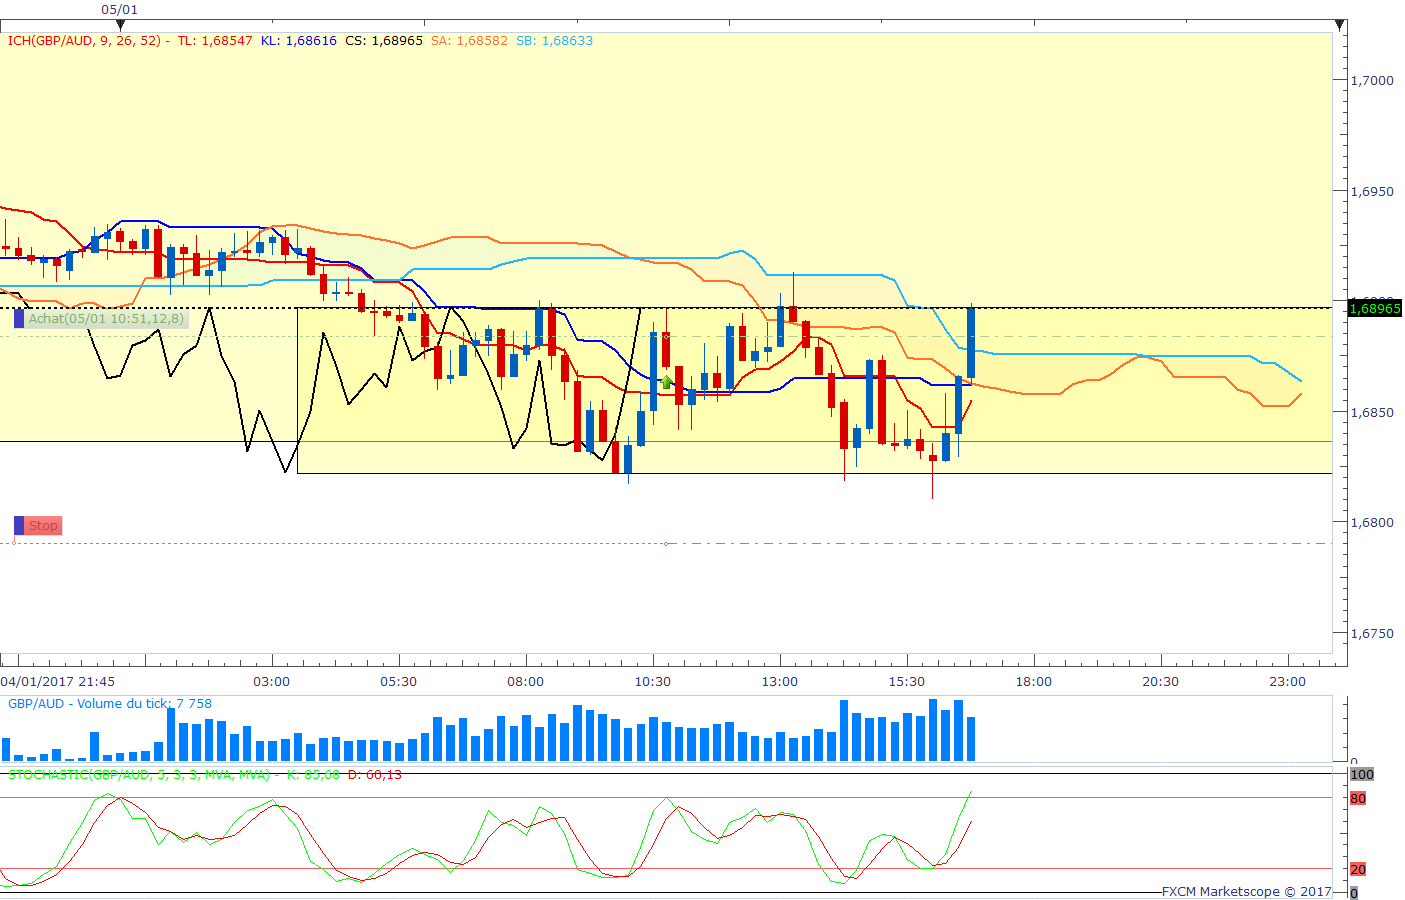
Task: Click the green current price tag 1,68965
Action: (1375, 308)
